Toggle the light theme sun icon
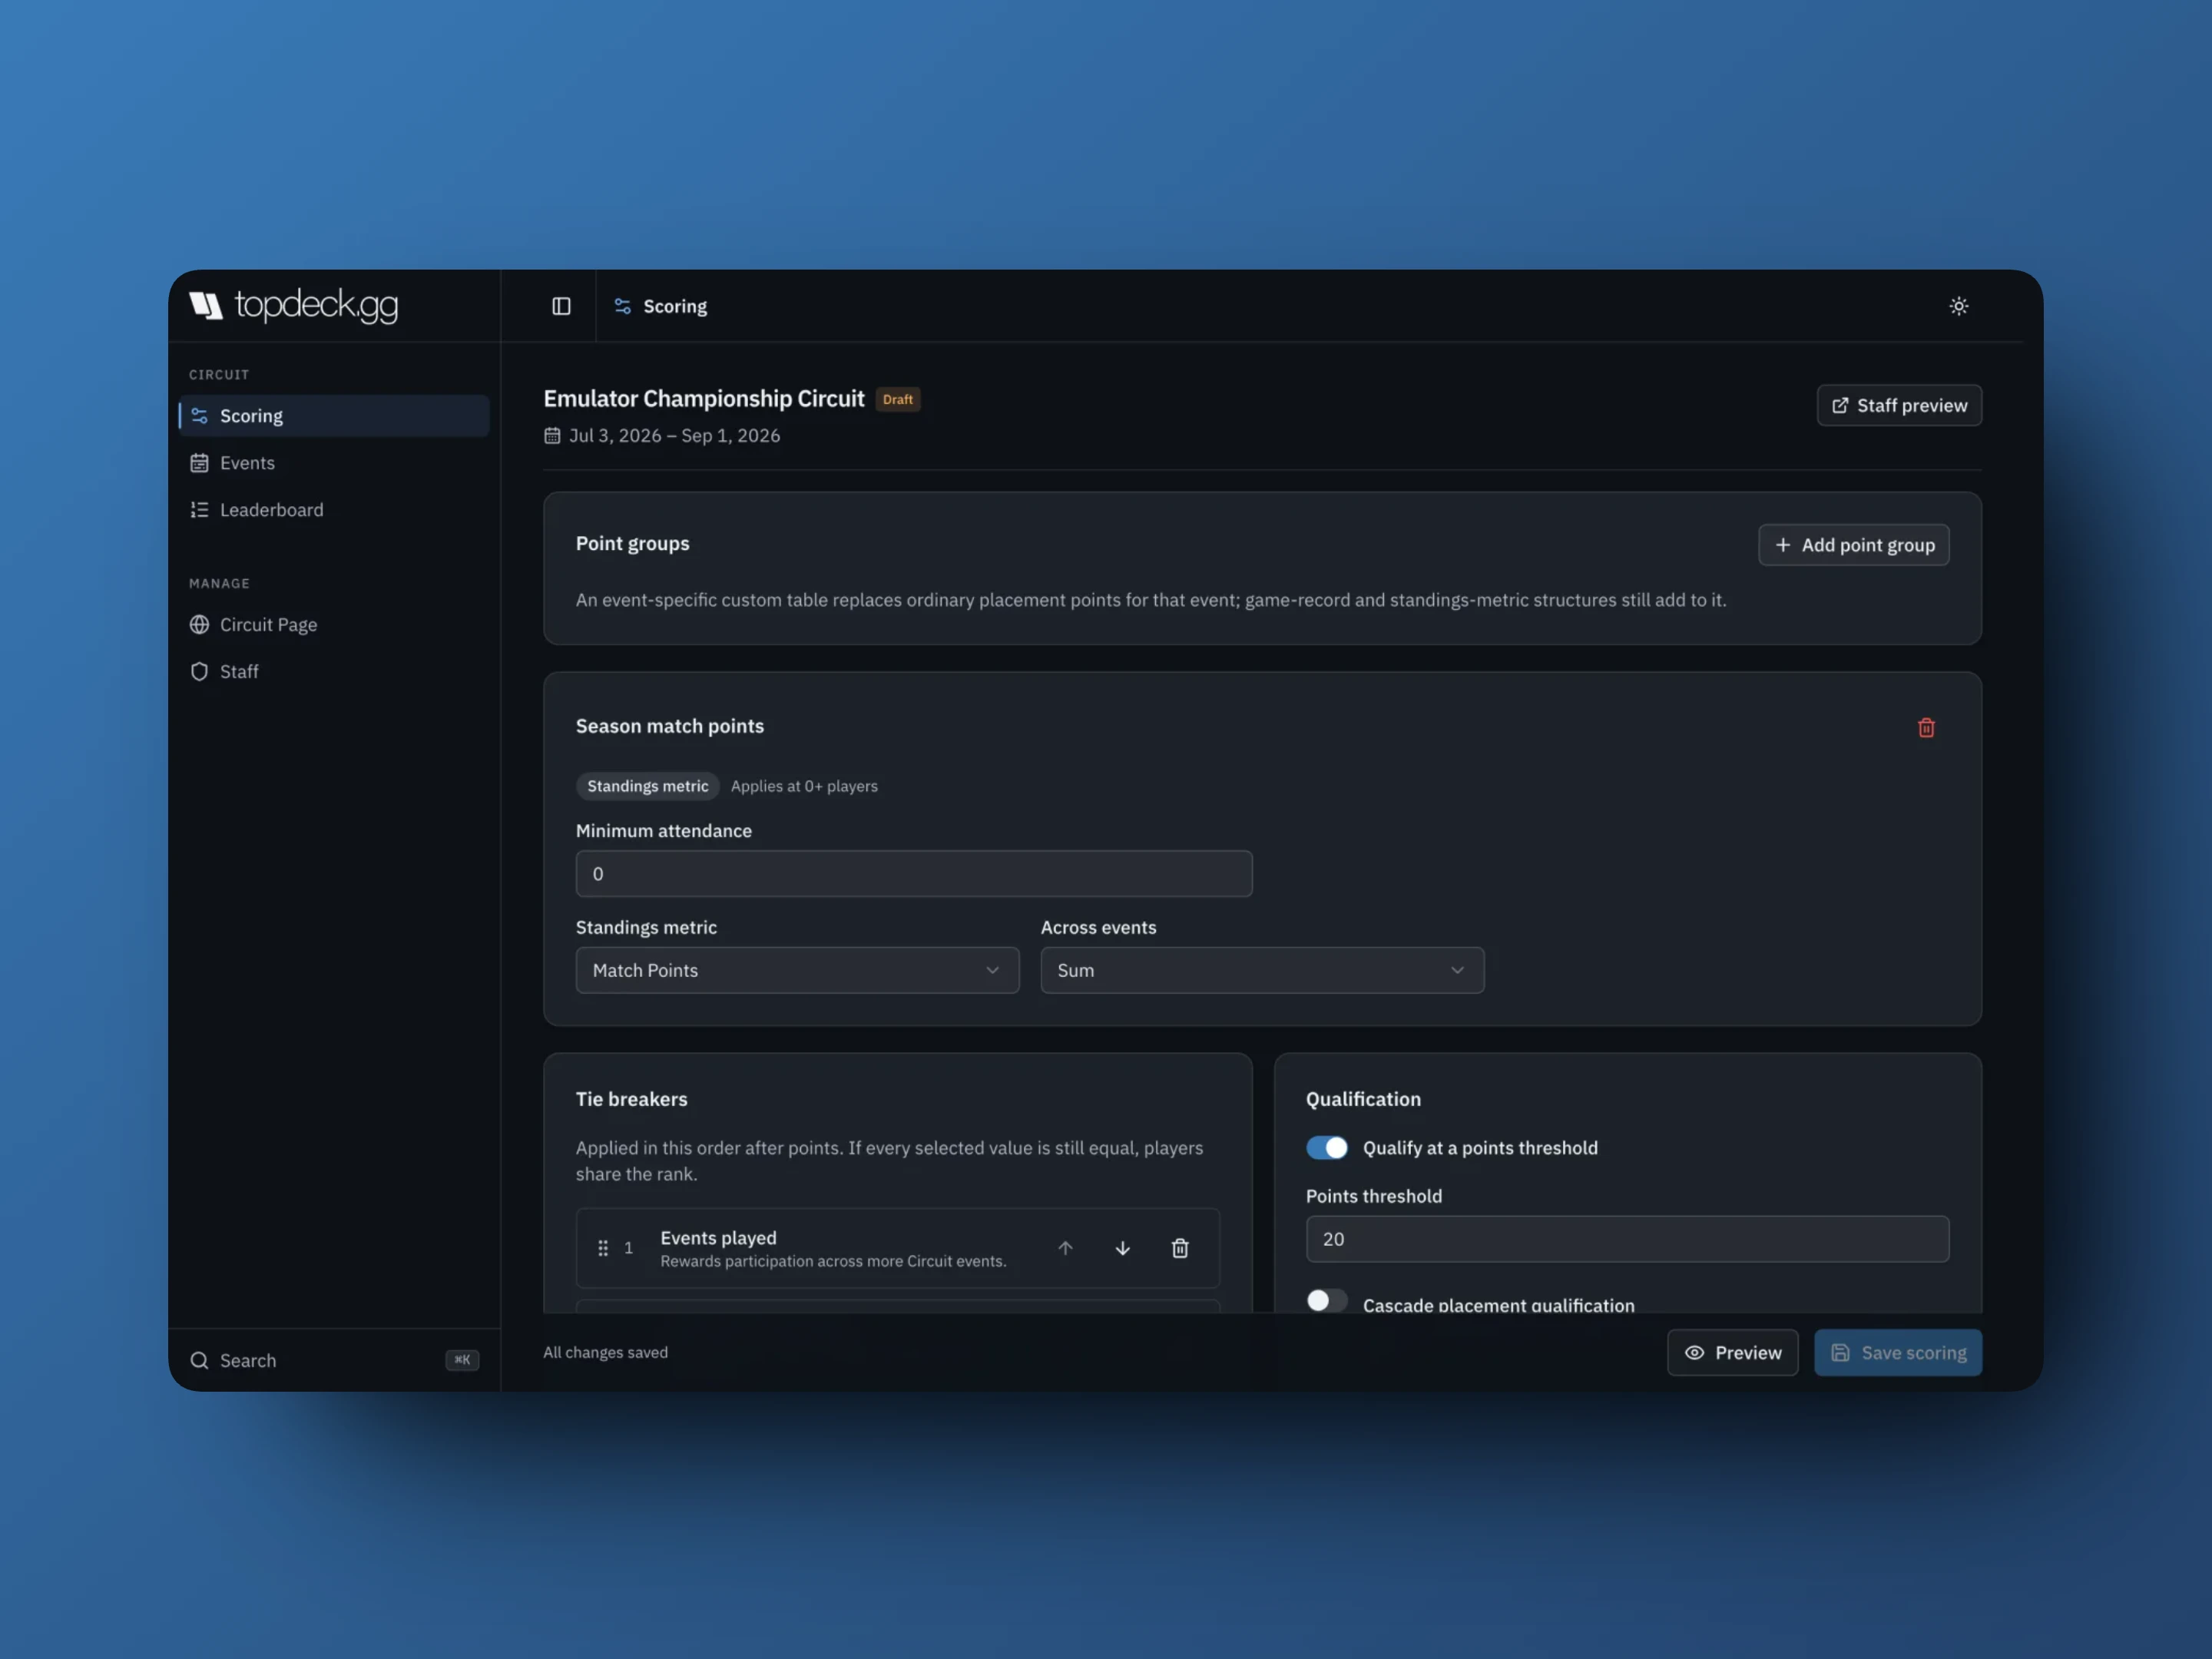The height and width of the screenshot is (1659, 2212). click(x=1958, y=306)
